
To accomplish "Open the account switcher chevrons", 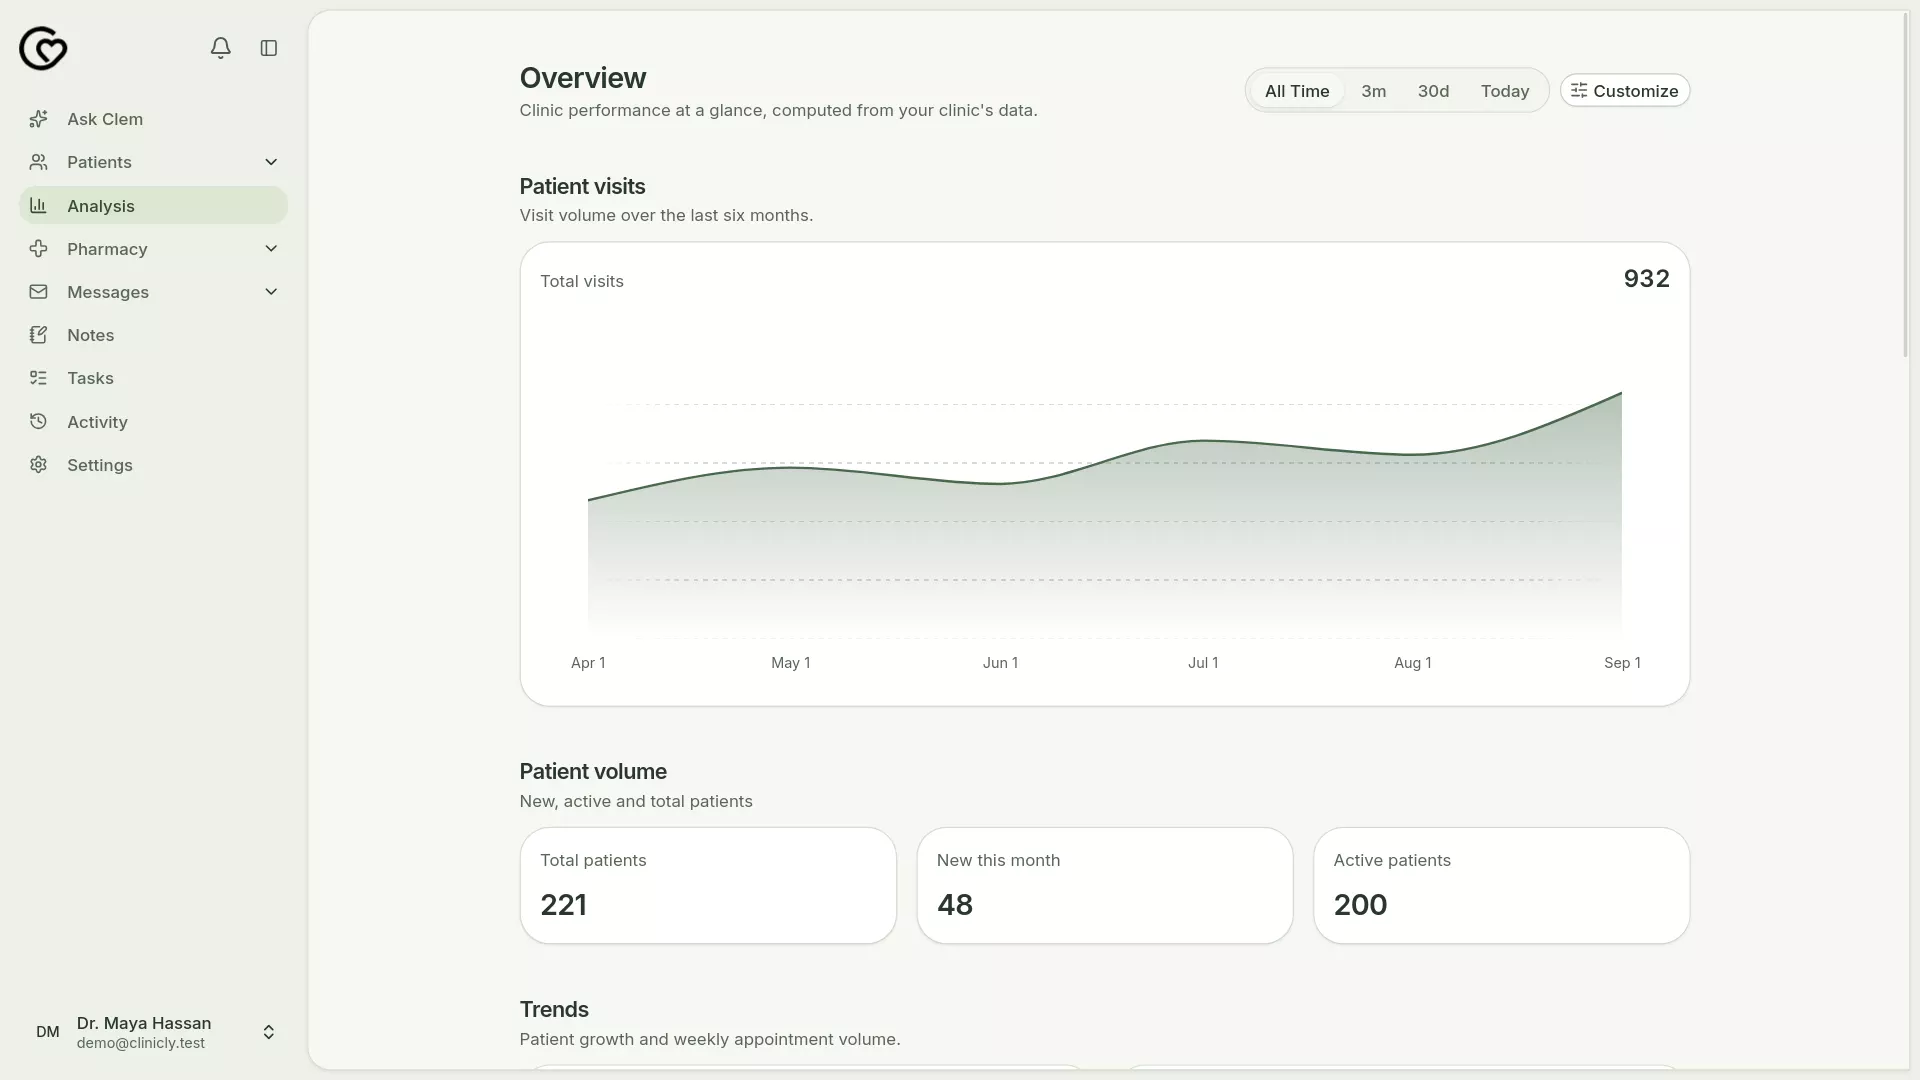I will [269, 1032].
